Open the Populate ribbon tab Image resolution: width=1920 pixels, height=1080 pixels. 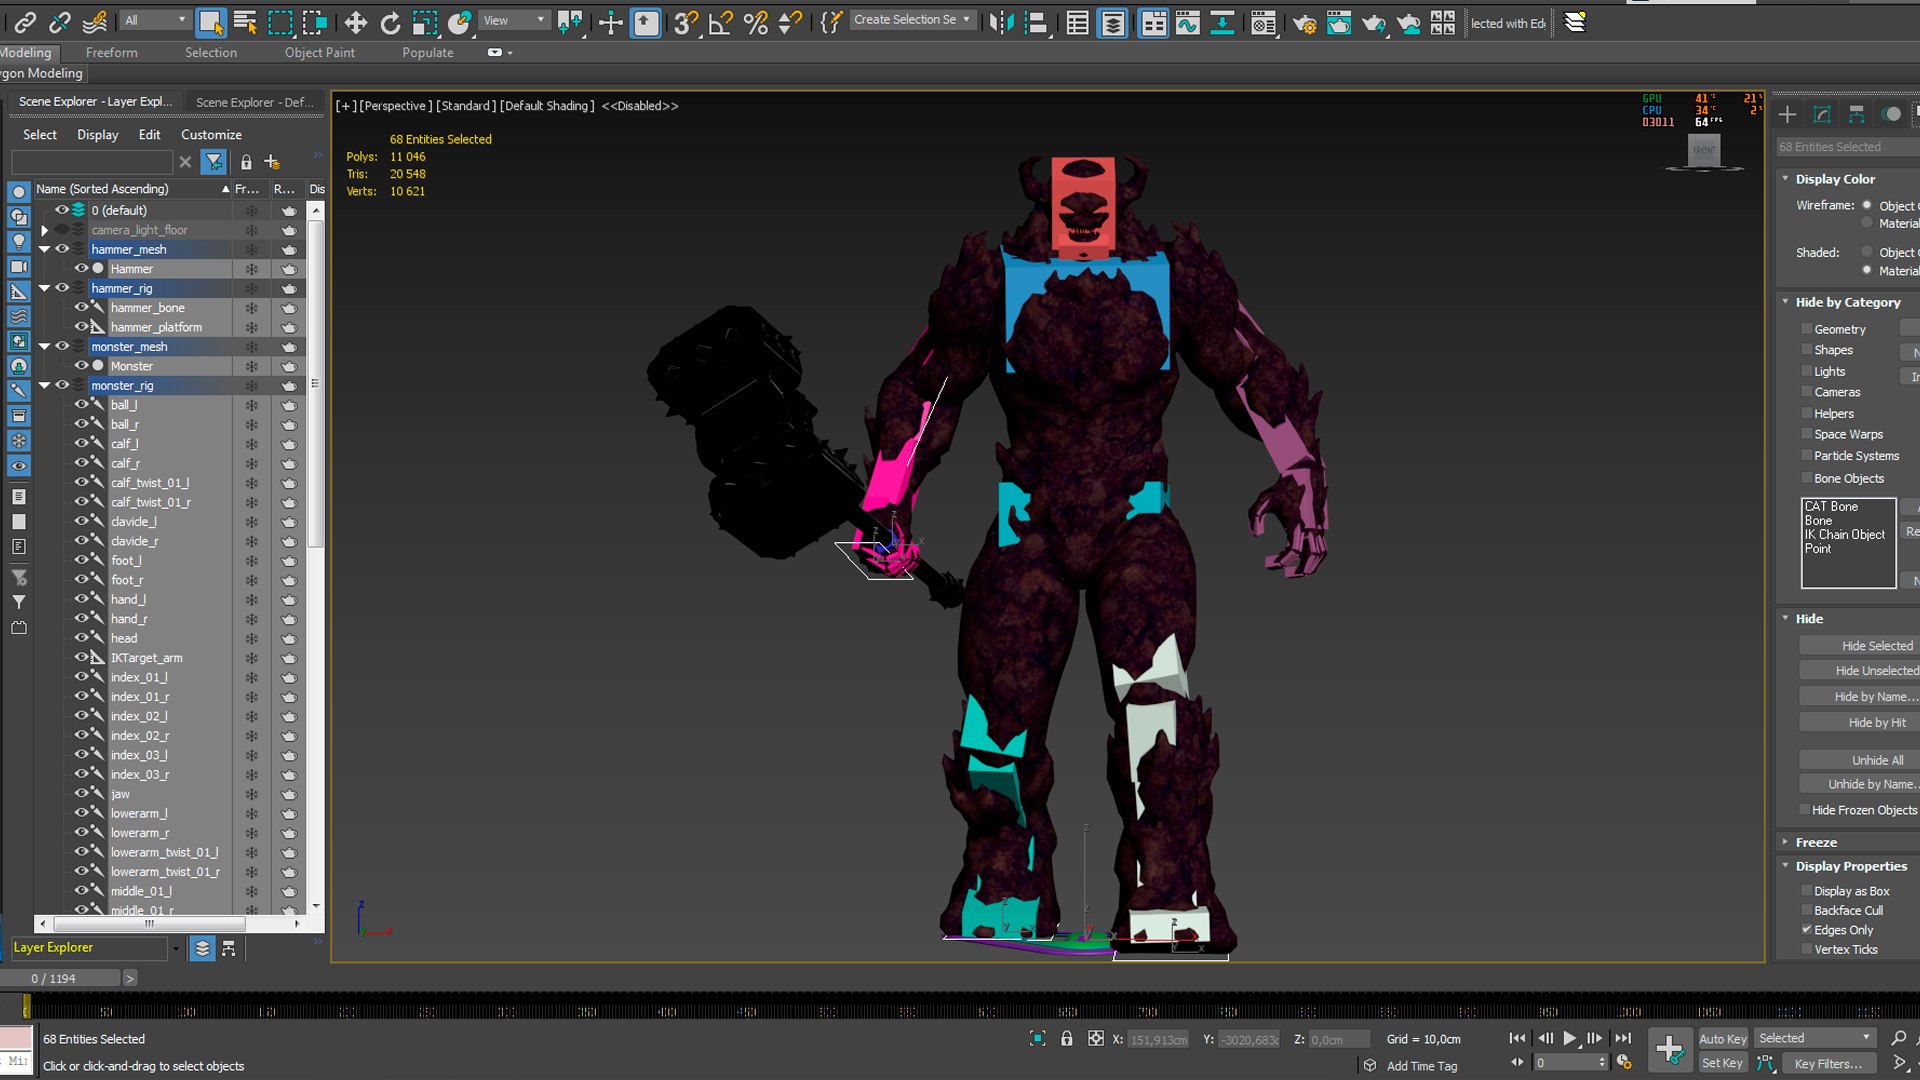pyautogui.click(x=428, y=52)
